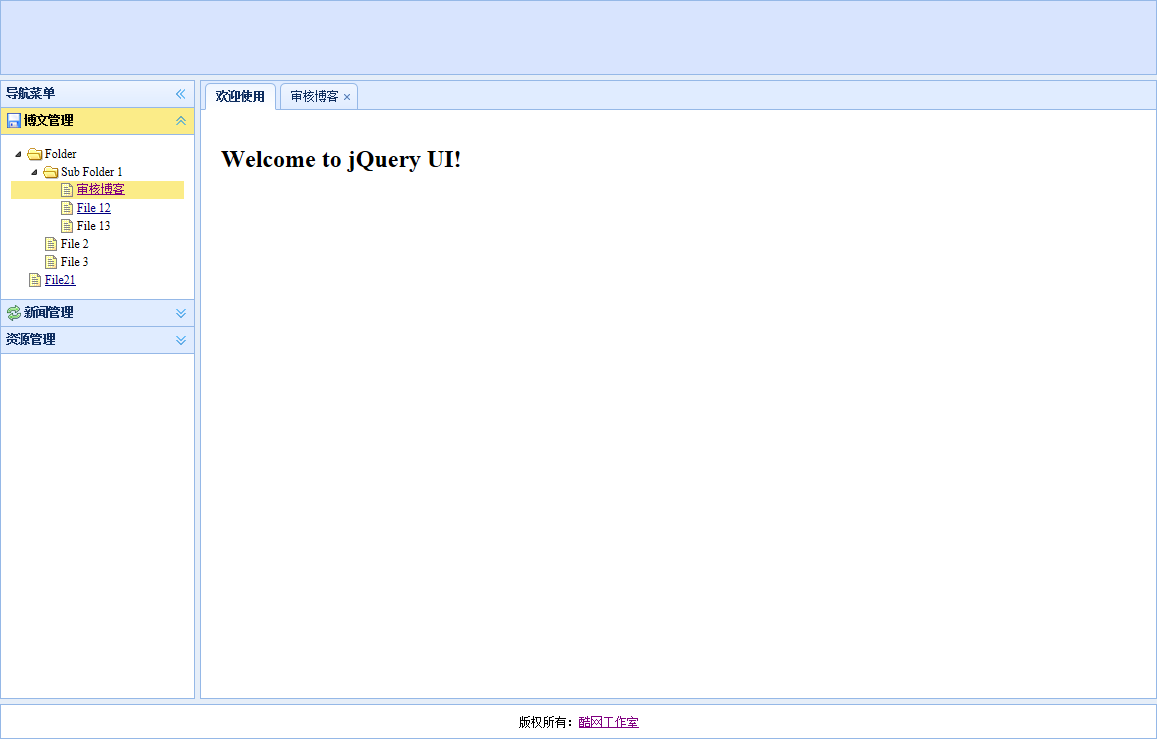Viewport: 1157px width, 739px height.
Task: Open the highlighted 审核博客 tree link
Action: 102,189
